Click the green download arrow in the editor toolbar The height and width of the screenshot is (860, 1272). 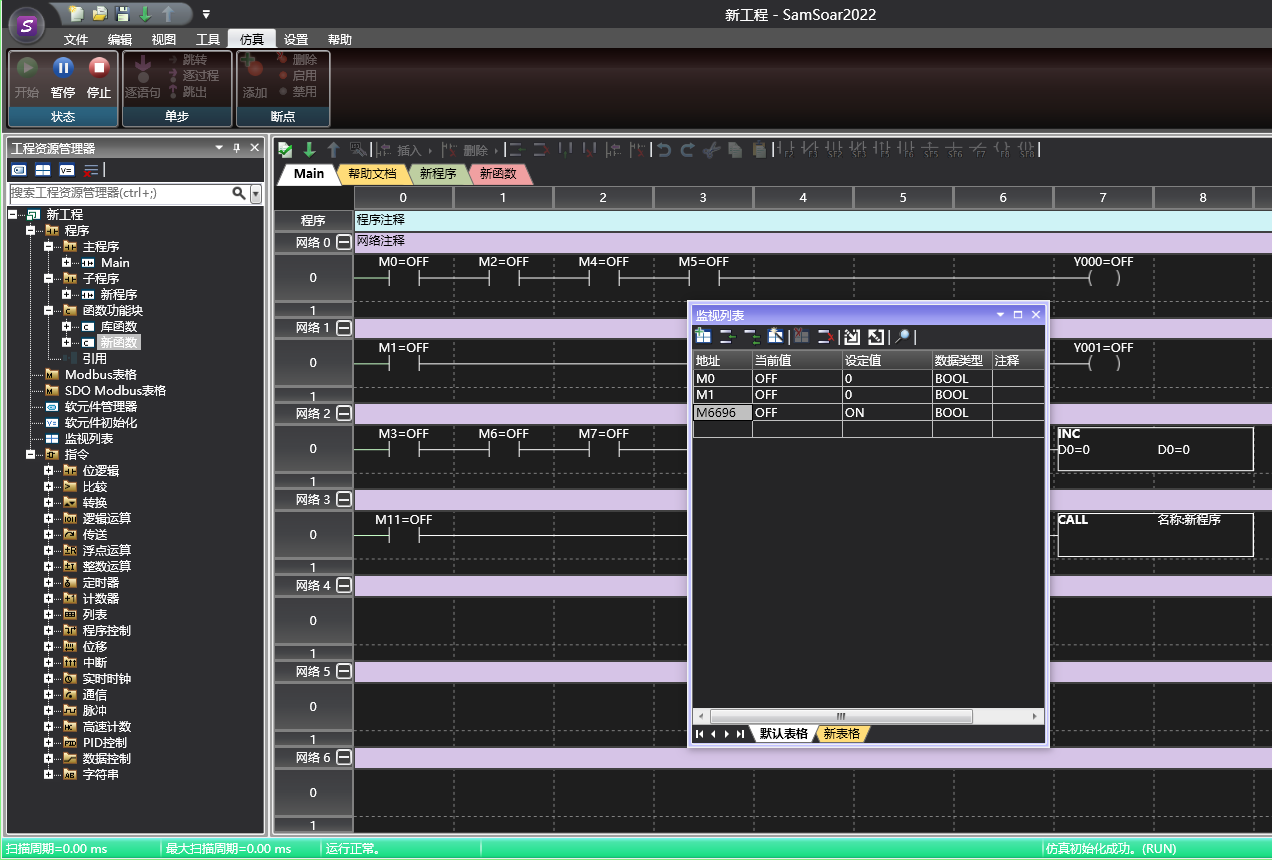309,149
